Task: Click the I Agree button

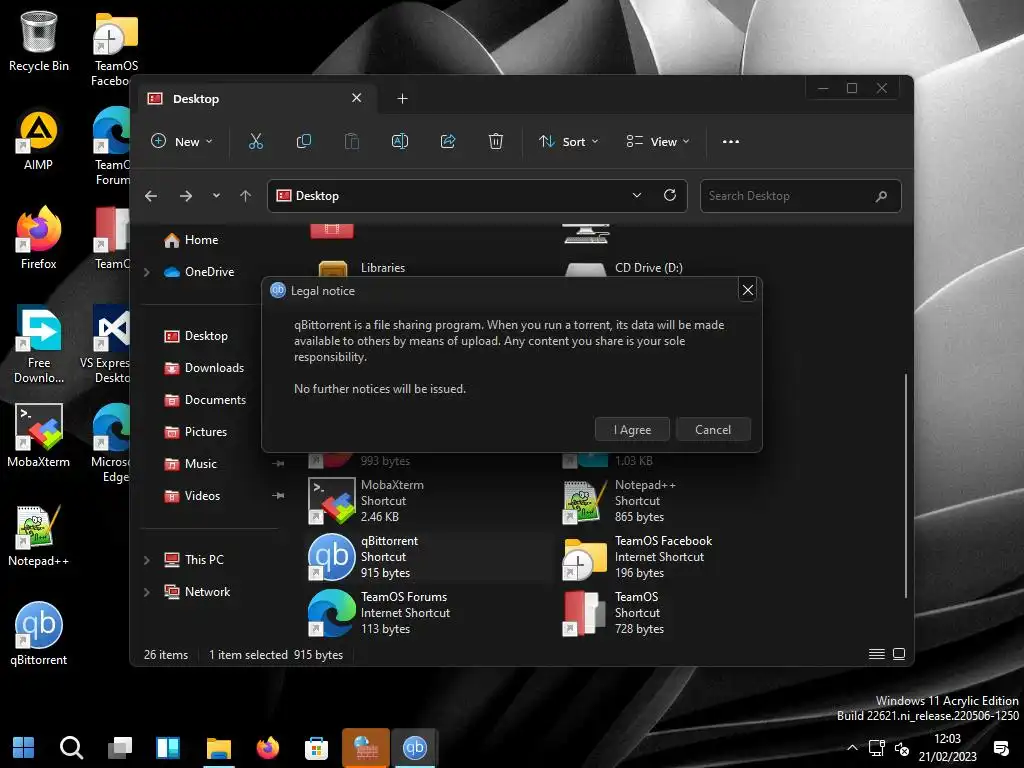Action: (632, 430)
